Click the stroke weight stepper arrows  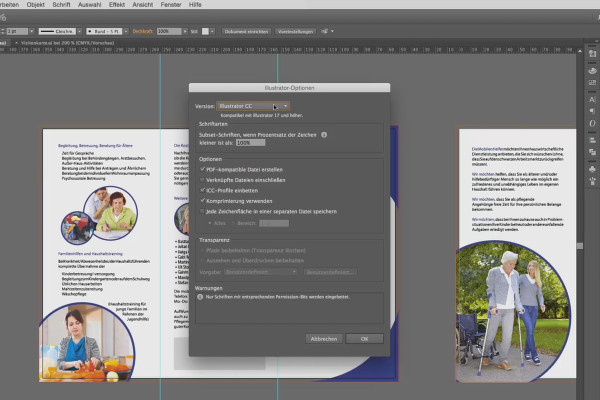3,31
